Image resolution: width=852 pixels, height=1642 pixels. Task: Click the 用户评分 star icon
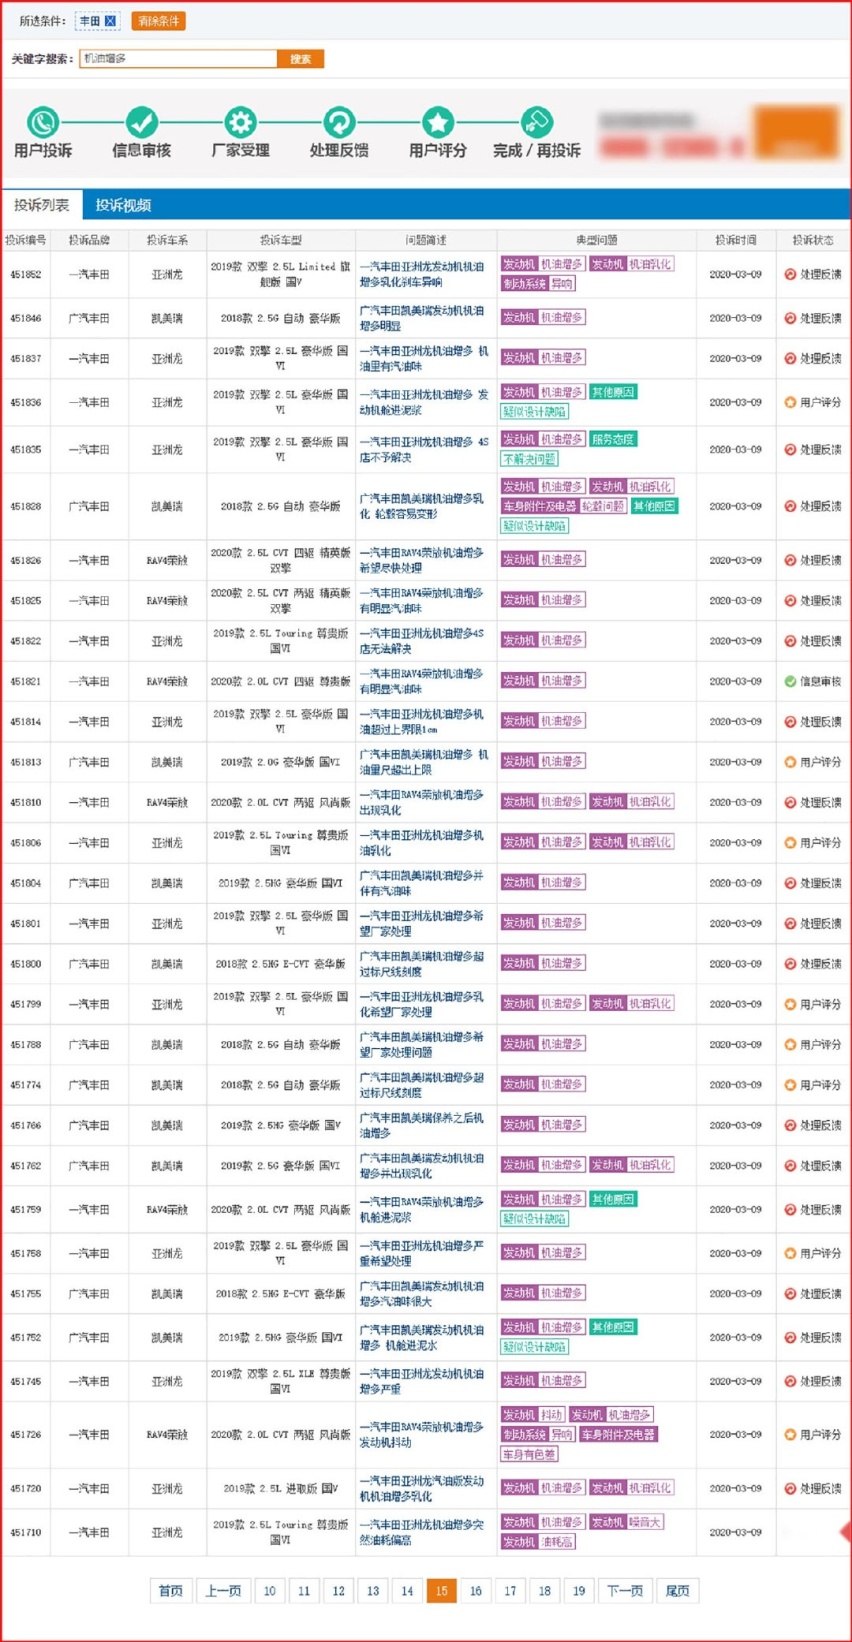(437, 122)
